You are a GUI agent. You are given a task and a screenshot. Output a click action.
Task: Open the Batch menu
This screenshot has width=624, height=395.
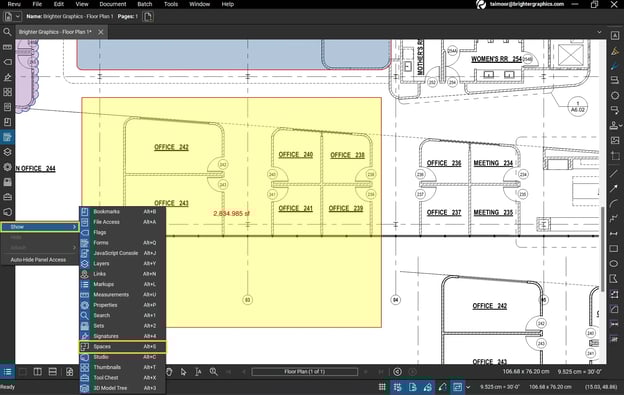point(145,4)
